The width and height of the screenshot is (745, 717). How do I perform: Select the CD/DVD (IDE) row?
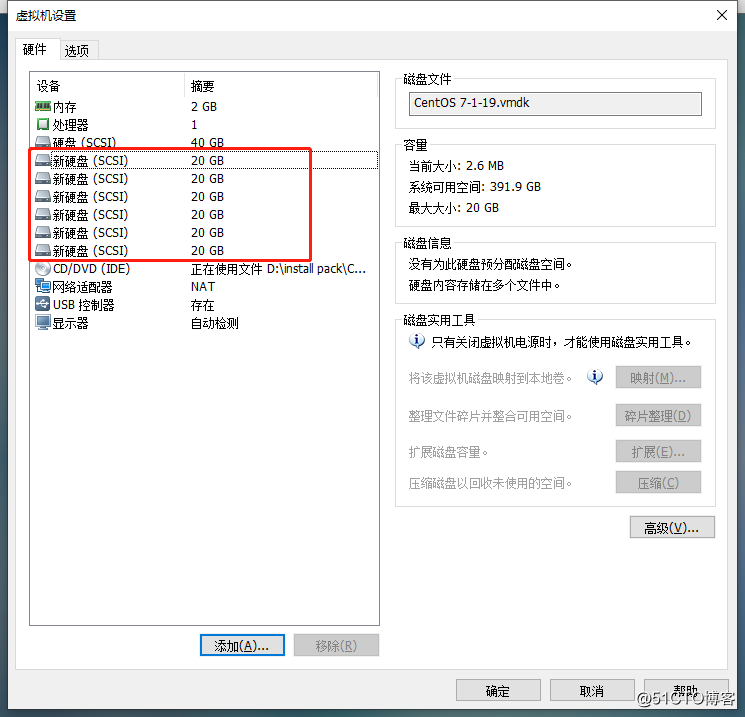coord(205,269)
